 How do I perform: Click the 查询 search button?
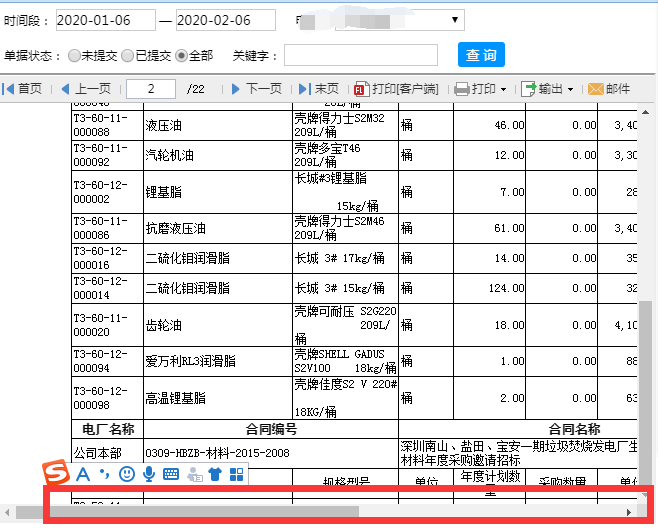tap(481, 55)
